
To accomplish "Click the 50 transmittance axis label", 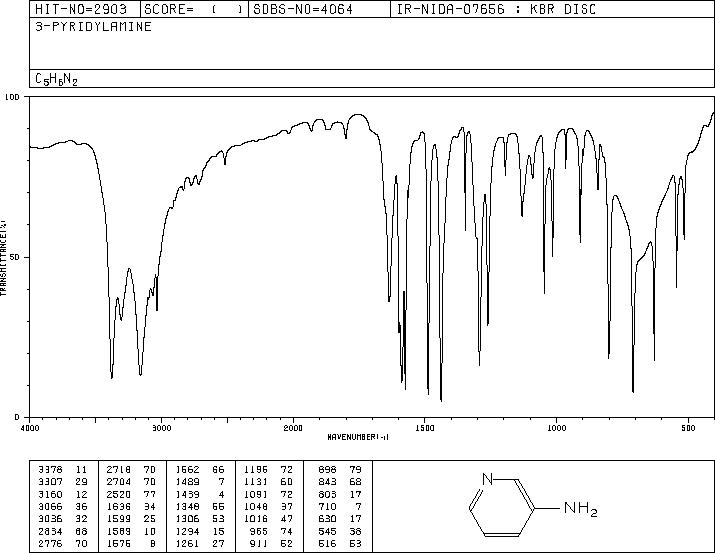I will pyautogui.click(x=15, y=257).
